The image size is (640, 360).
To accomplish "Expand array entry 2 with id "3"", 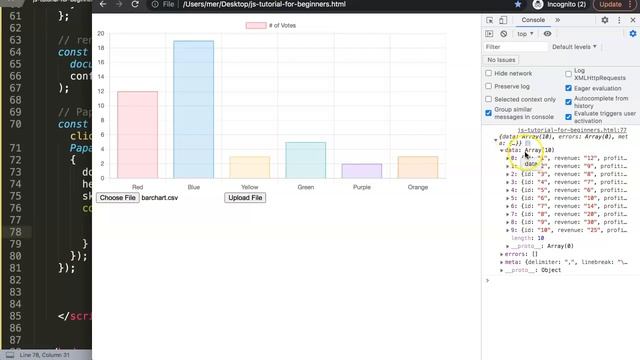I will 508,174.
